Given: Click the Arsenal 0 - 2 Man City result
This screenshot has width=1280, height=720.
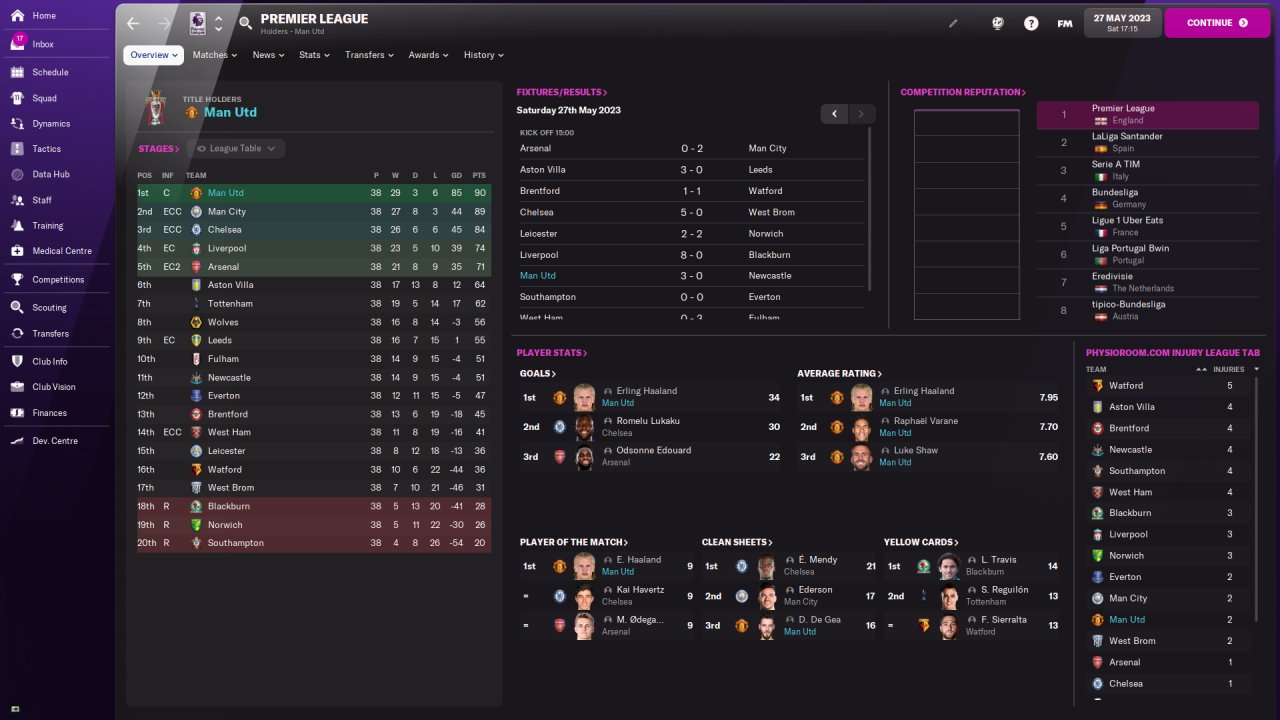Looking at the screenshot, I should pos(692,148).
